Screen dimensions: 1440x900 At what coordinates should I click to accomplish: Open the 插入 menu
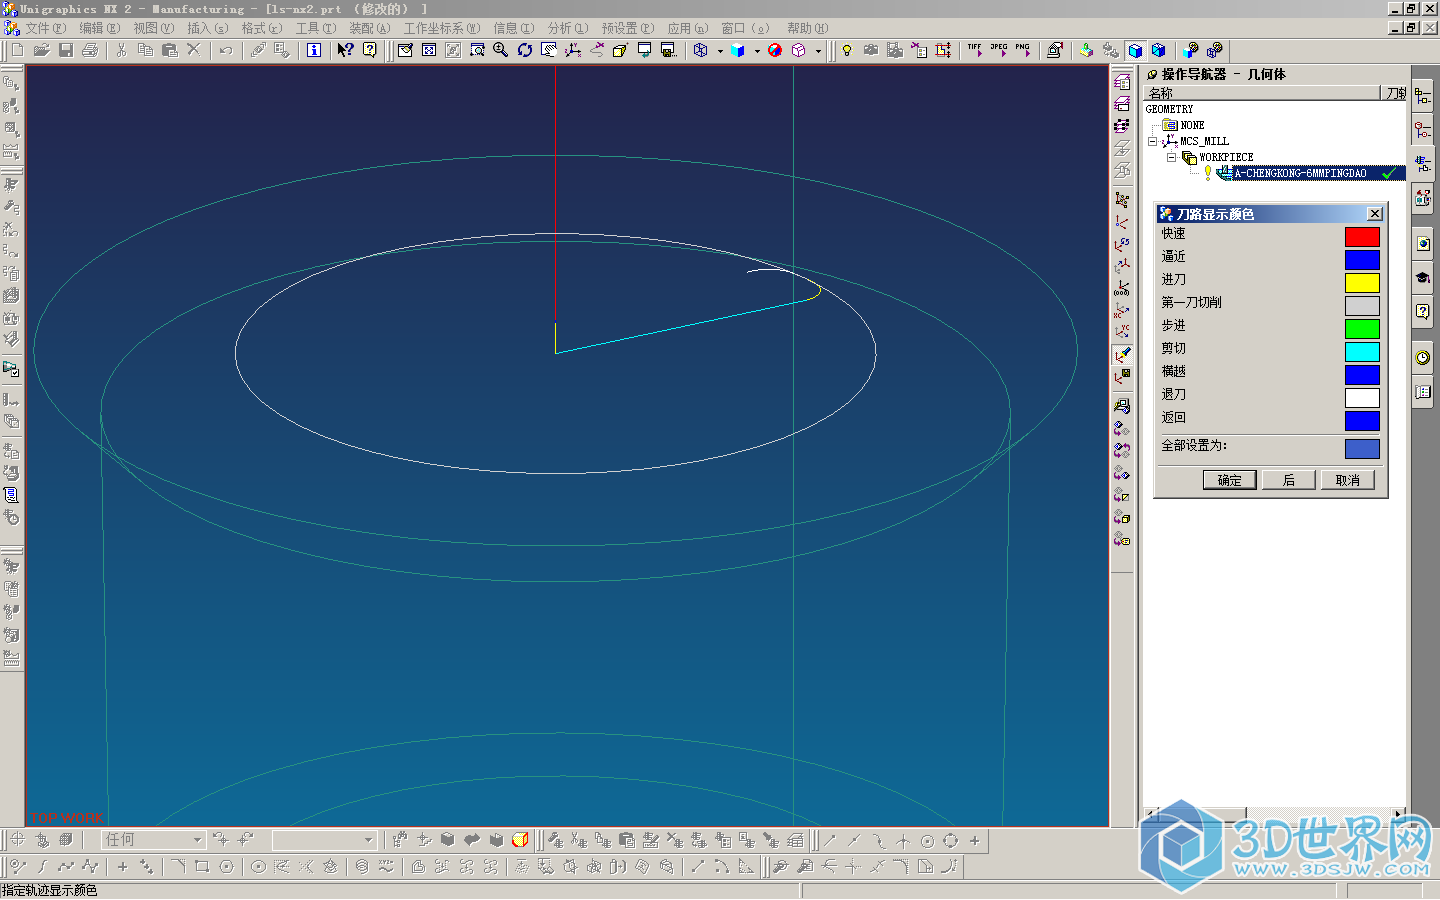(207, 28)
